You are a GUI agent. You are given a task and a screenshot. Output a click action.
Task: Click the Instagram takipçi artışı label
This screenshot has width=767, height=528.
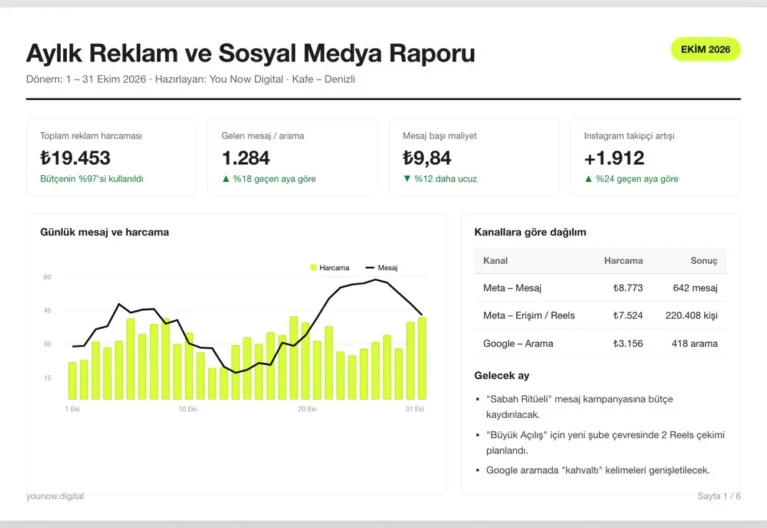click(x=629, y=136)
